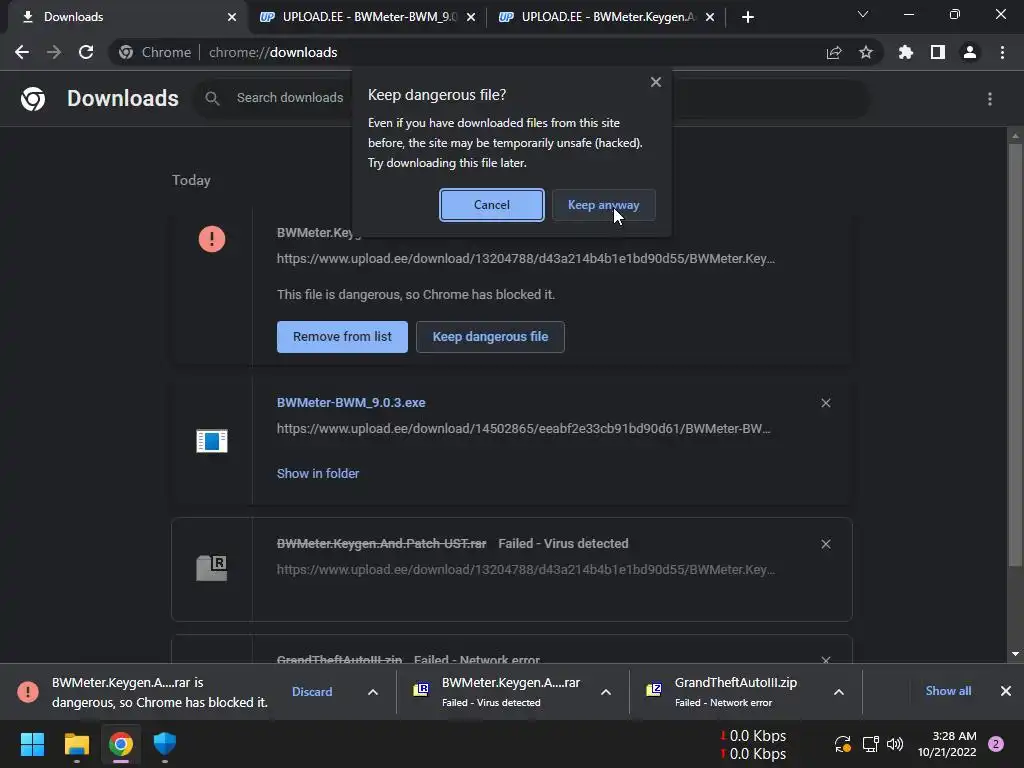Click the scrollbar down arrow
Screen dimensions: 1024x768
(x=1015, y=654)
